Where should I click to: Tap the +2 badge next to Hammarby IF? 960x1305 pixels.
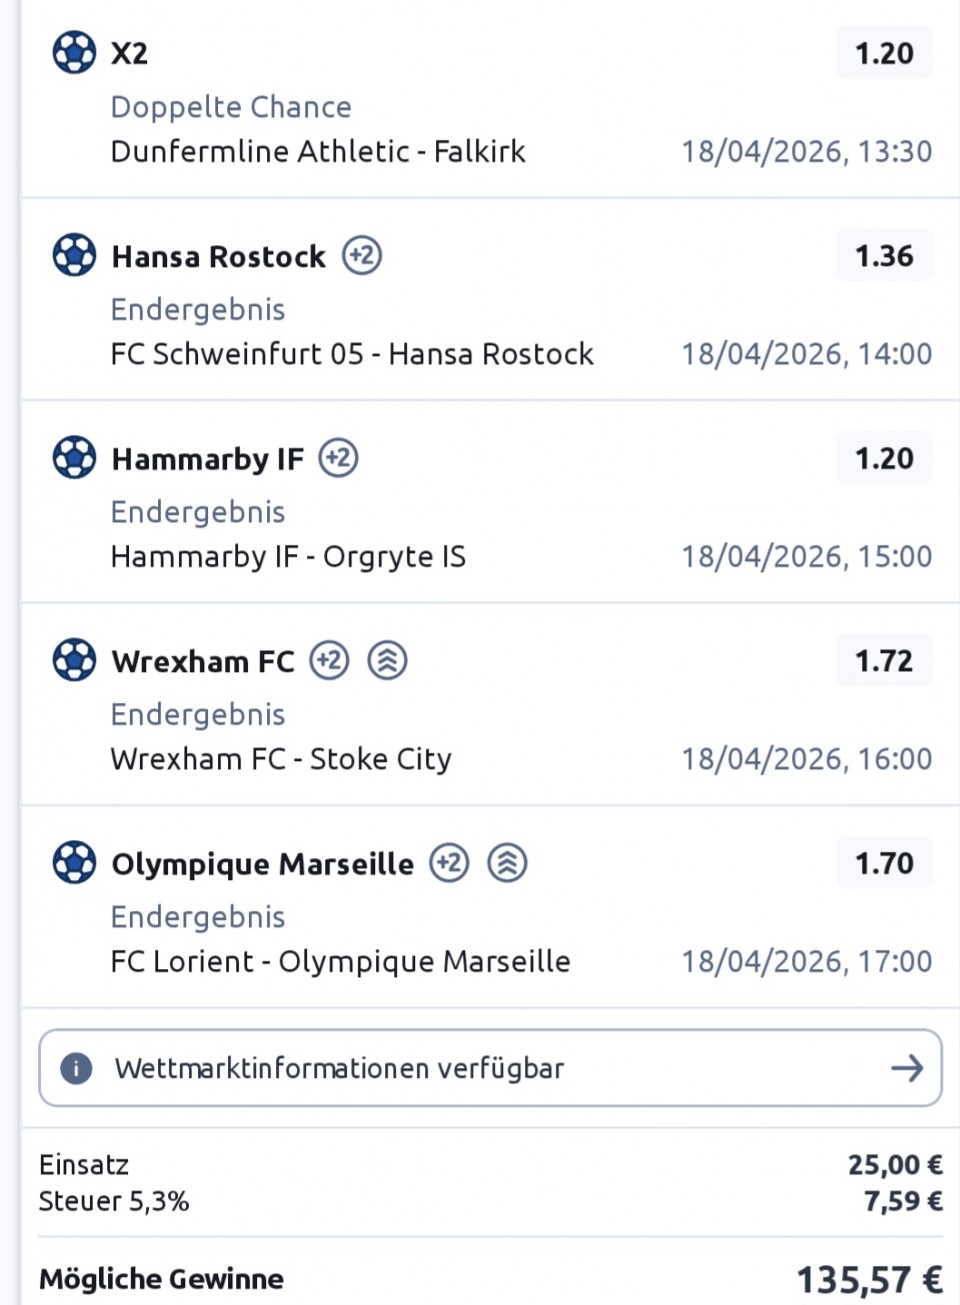339,458
